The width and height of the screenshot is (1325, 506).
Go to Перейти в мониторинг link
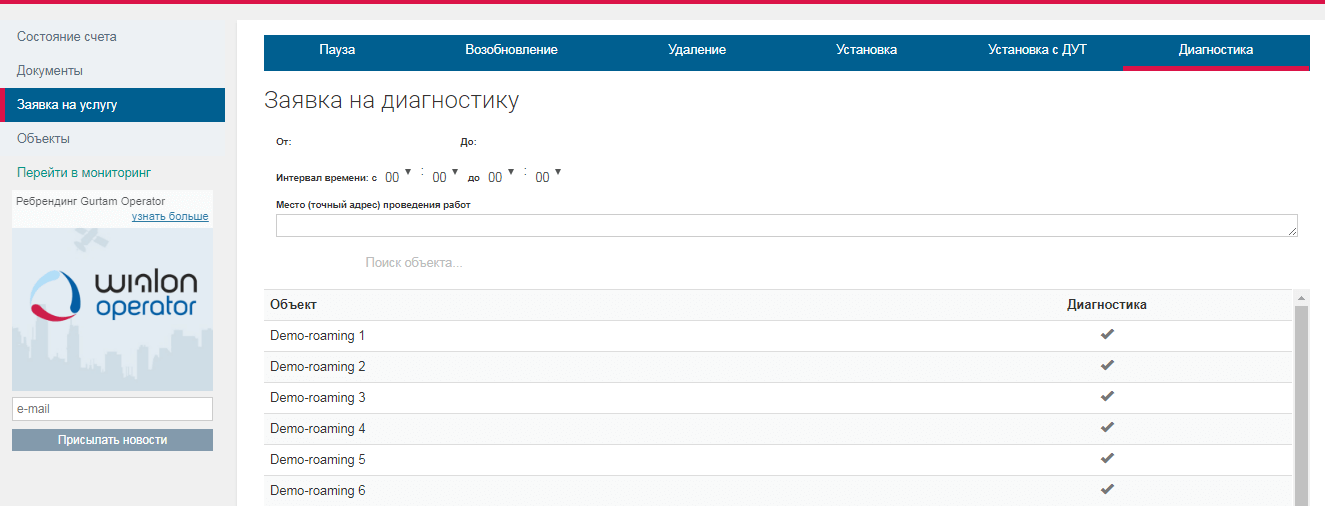tap(84, 172)
